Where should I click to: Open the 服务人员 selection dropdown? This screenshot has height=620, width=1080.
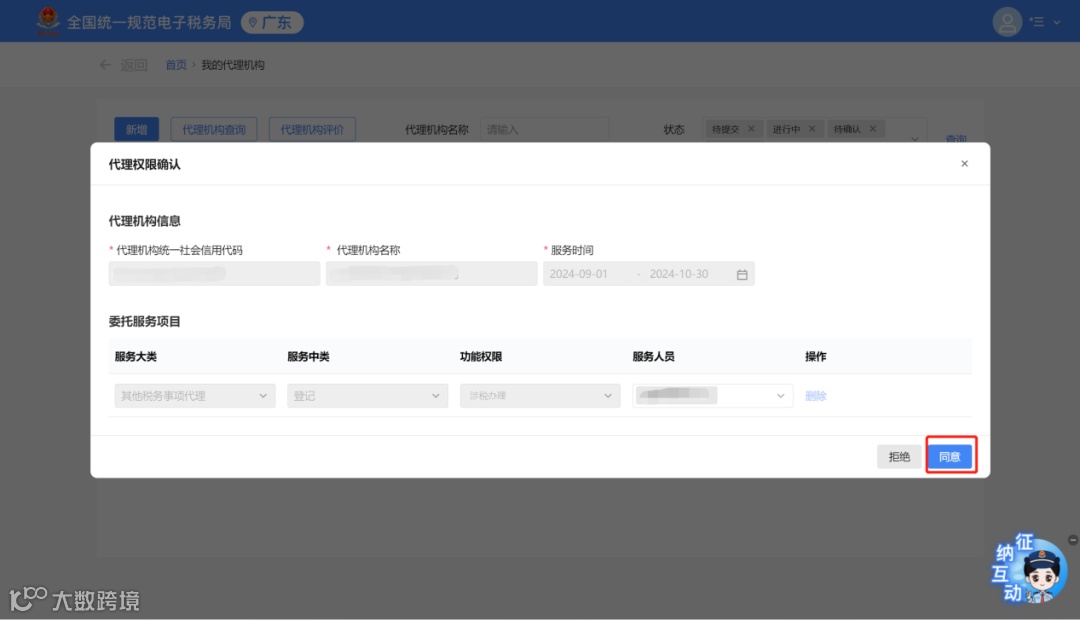click(x=712, y=395)
